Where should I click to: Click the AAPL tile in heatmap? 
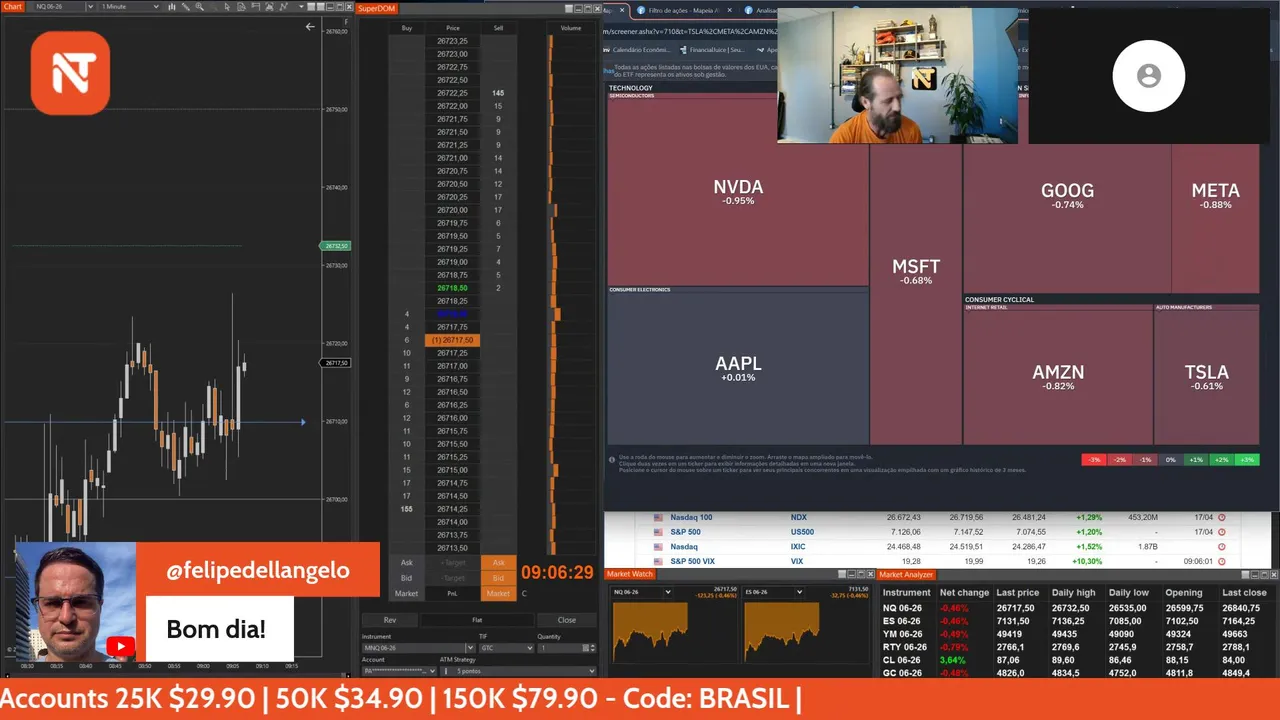coord(738,368)
